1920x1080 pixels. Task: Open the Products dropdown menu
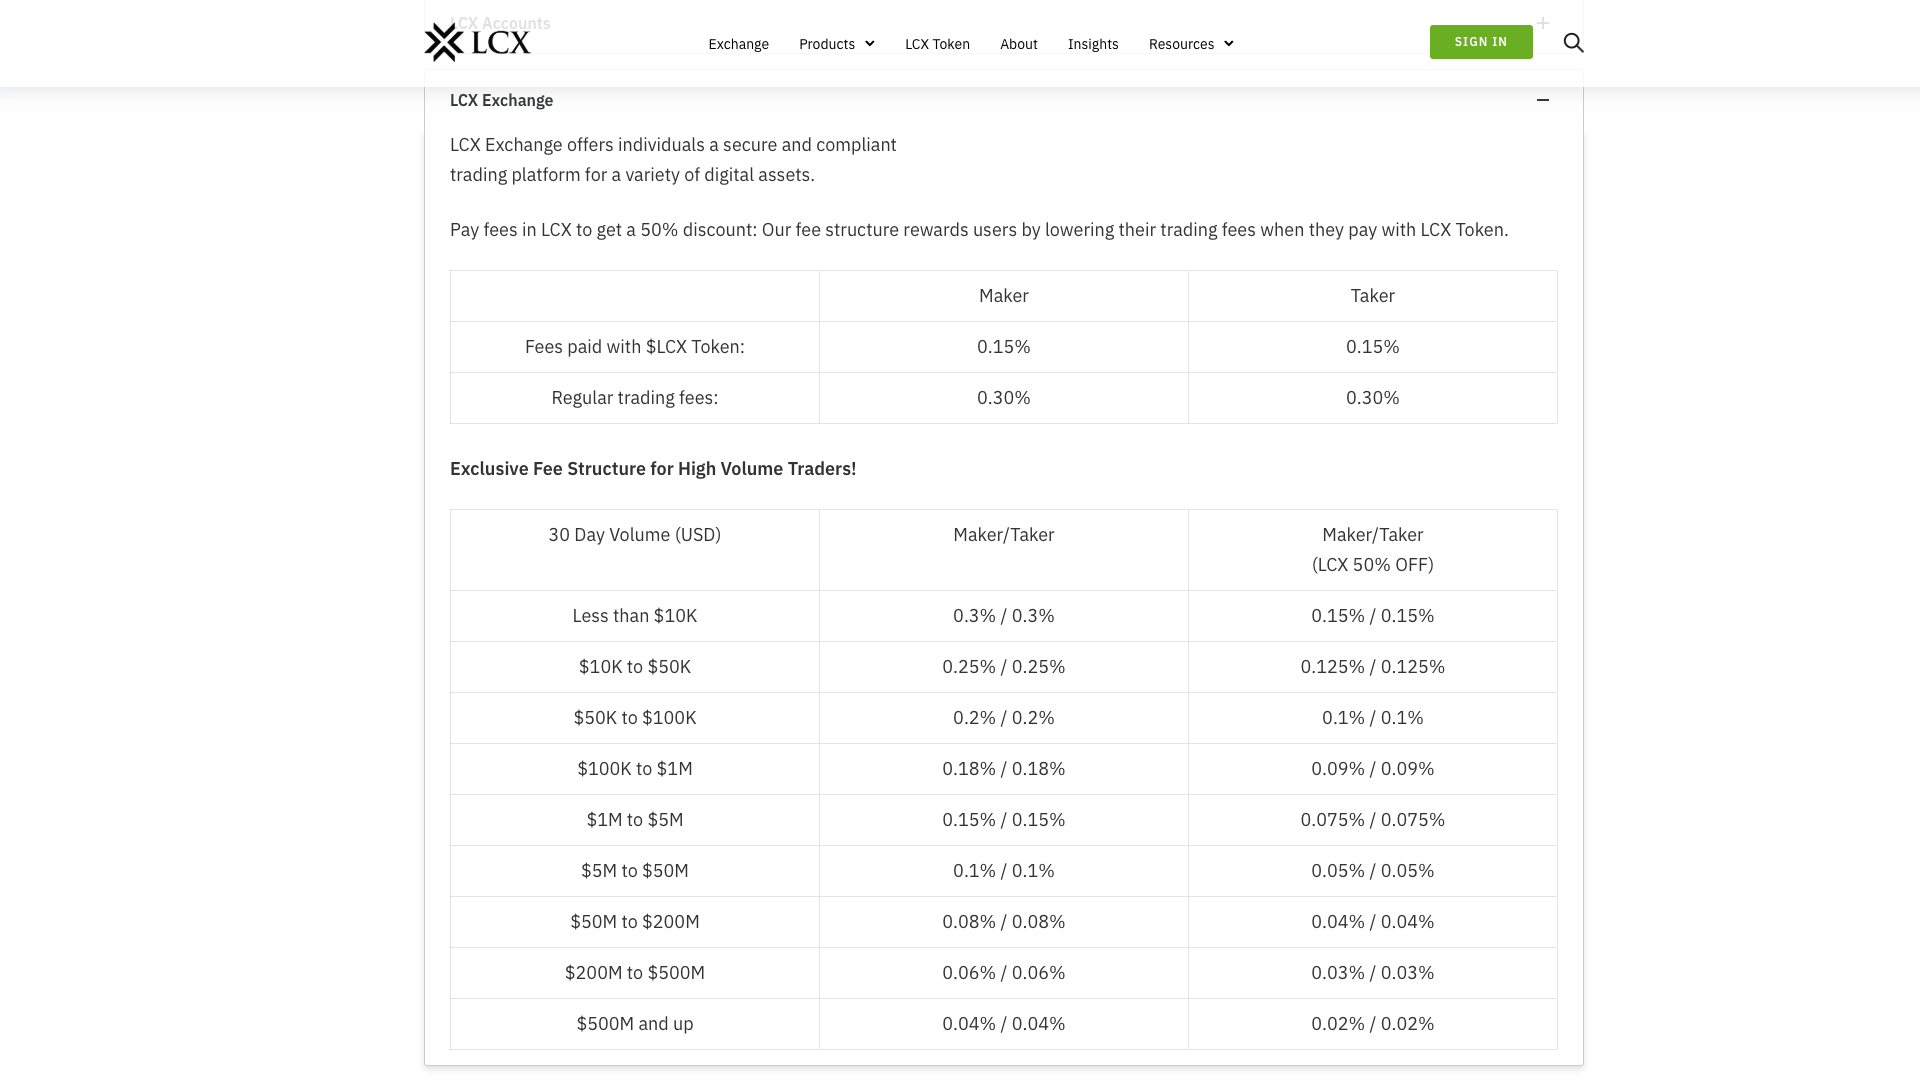pyautogui.click(x=836, y=44)
